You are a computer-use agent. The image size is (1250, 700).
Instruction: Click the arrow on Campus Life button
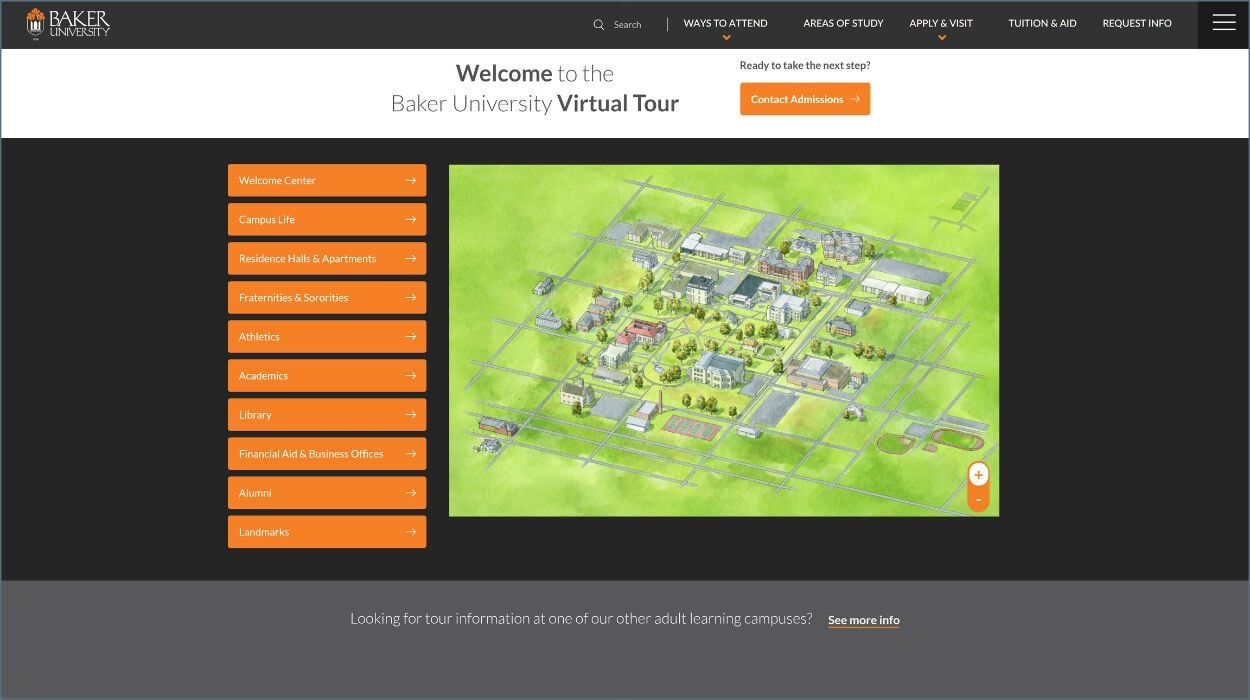411,220
